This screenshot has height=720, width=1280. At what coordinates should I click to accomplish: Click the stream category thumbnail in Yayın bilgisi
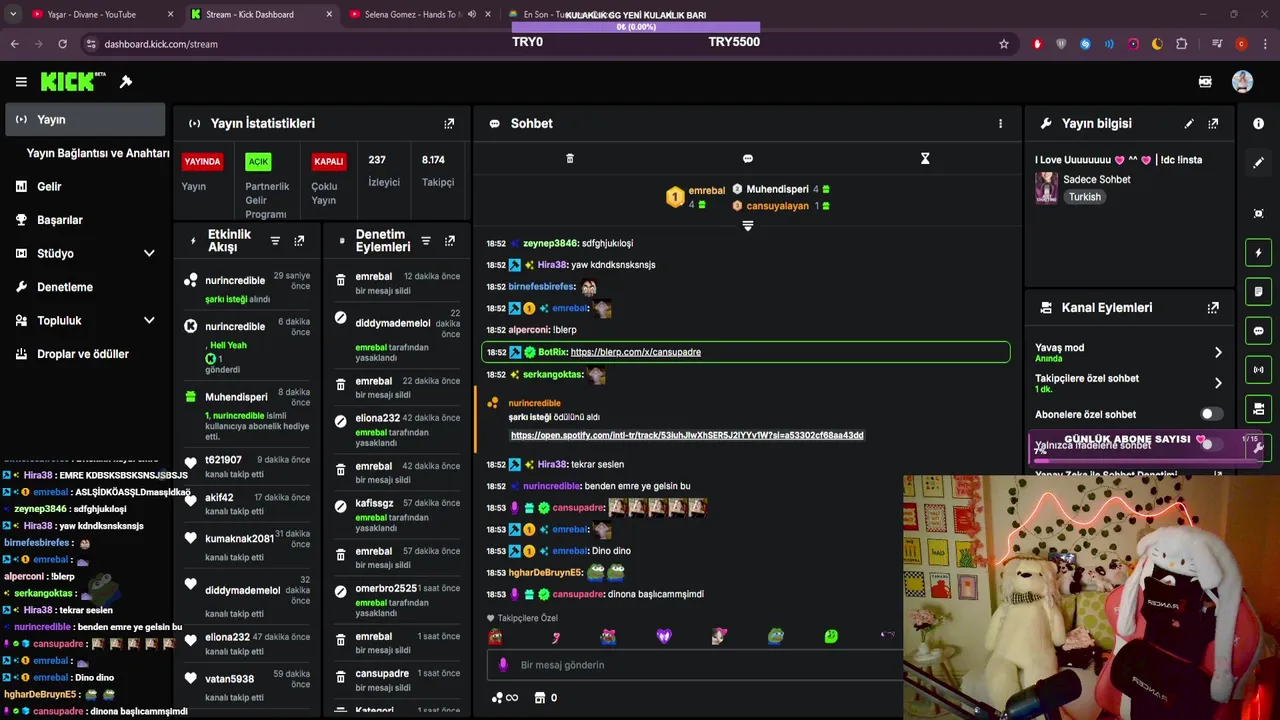1046,188
